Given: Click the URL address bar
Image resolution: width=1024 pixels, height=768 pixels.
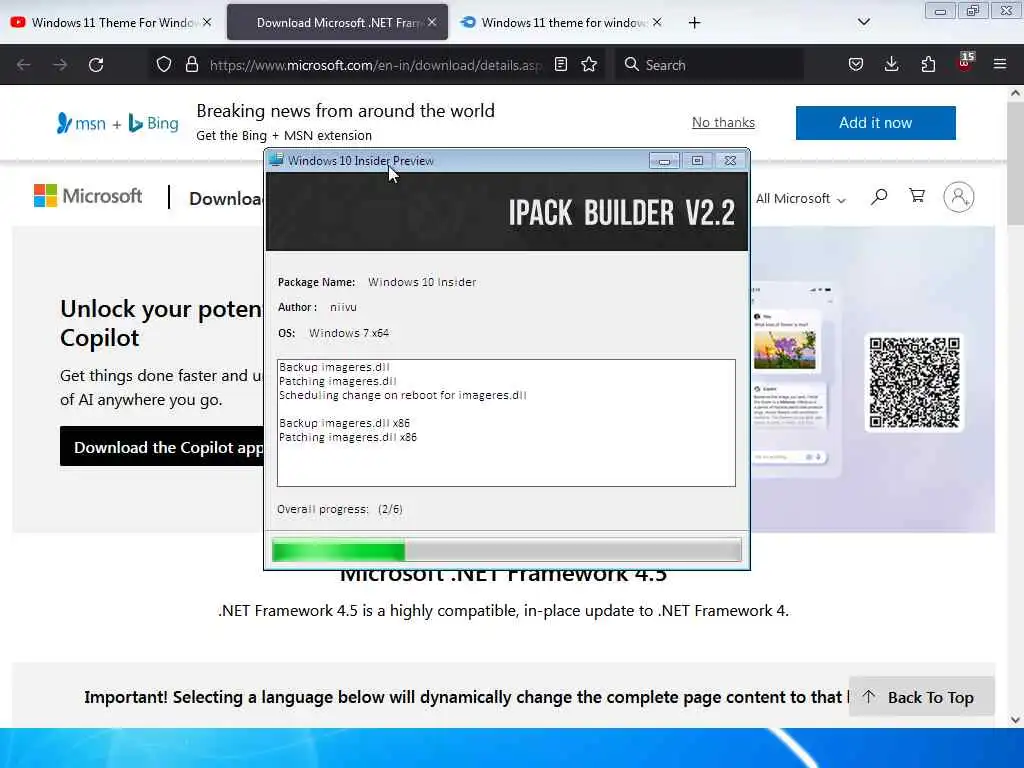Looking at the screenshot, I should coord(376,65).
